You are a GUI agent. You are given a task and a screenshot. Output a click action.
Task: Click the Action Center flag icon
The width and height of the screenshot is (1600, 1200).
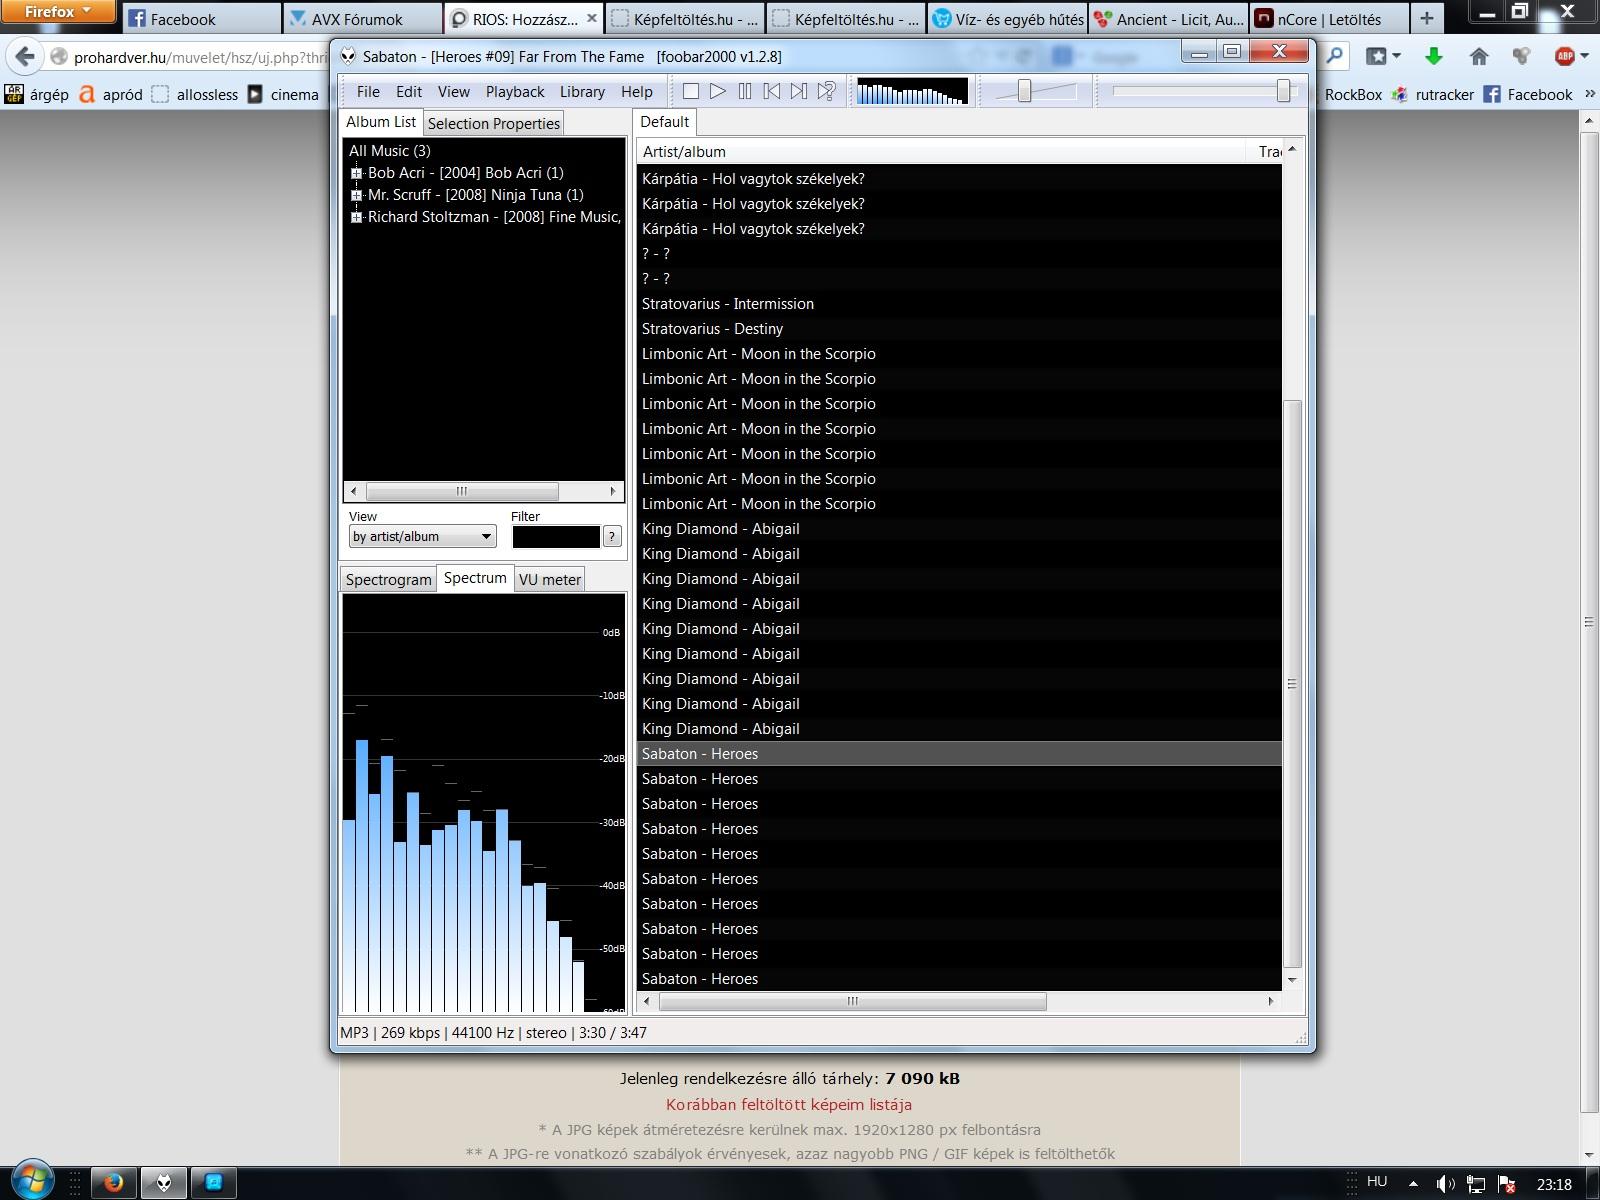tap(1505, 1184)
